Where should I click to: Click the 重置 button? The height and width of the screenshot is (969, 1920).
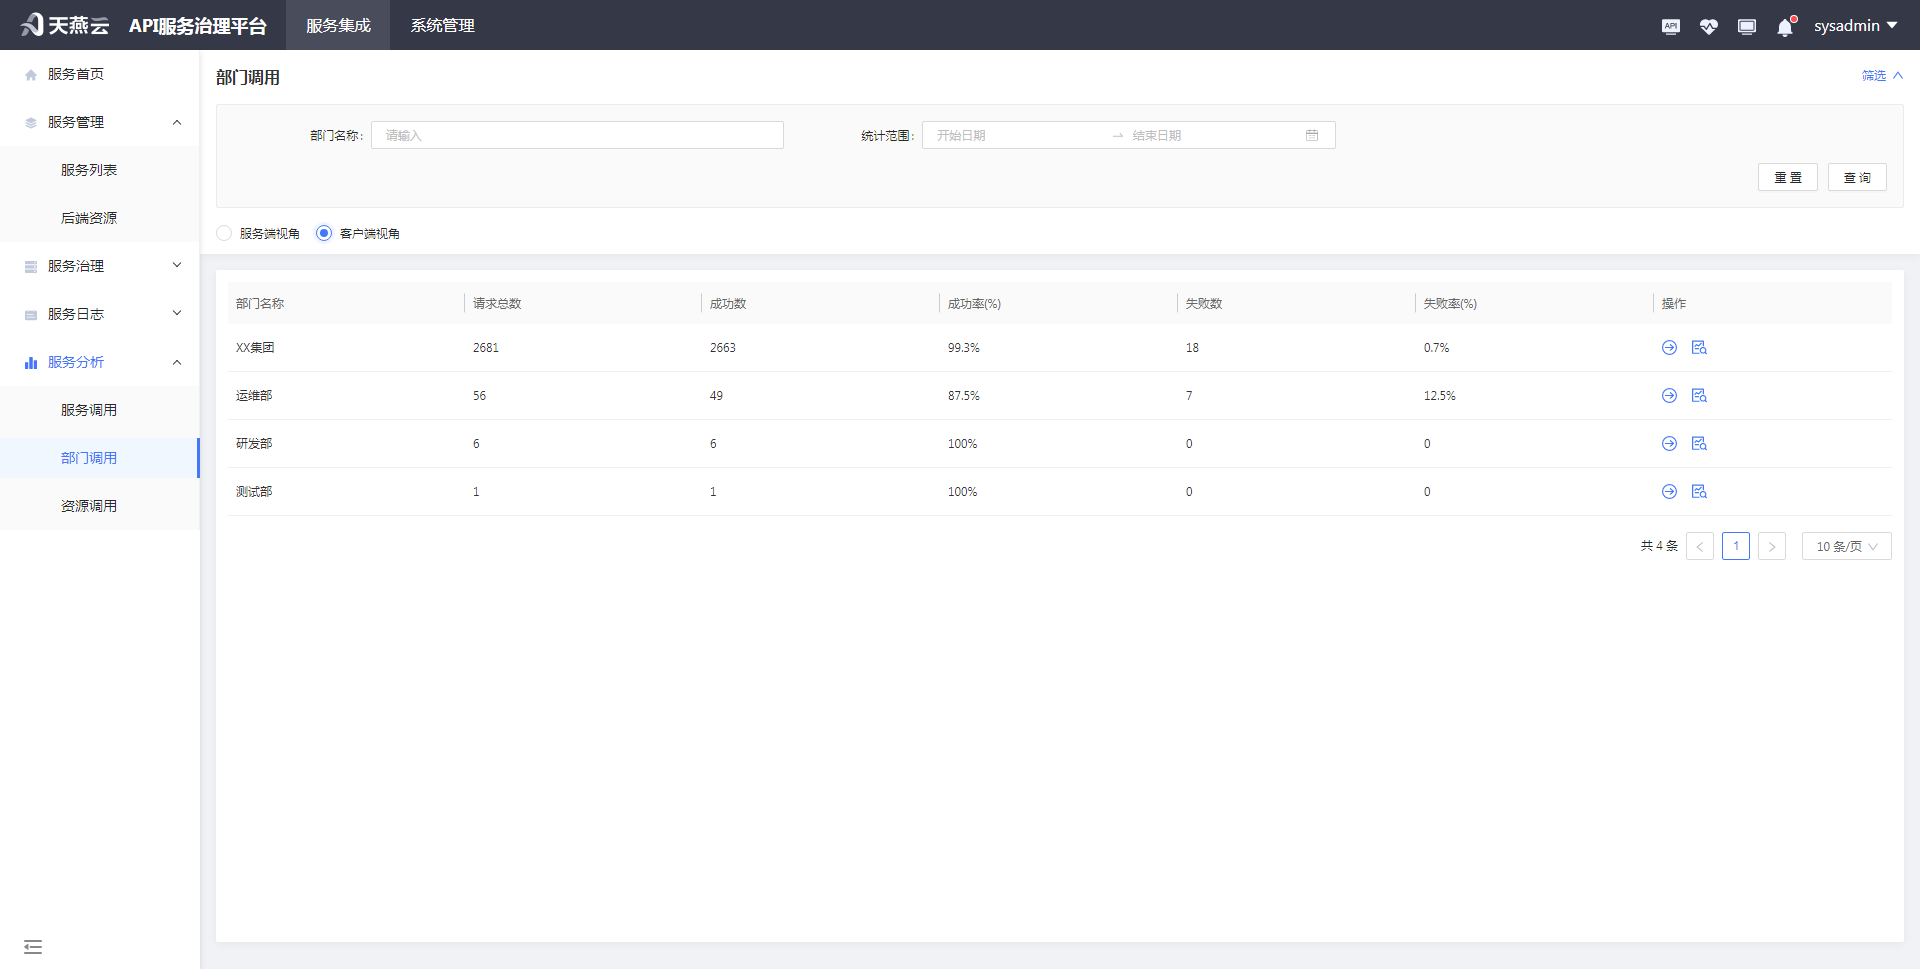[1787, 178]
